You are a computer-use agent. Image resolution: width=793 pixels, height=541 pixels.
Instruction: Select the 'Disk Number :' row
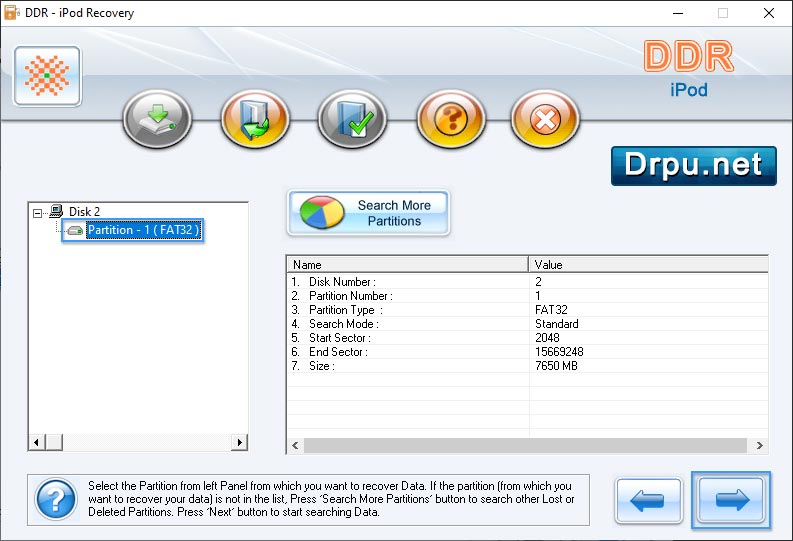pyautogui.click(x=527, y=282)
